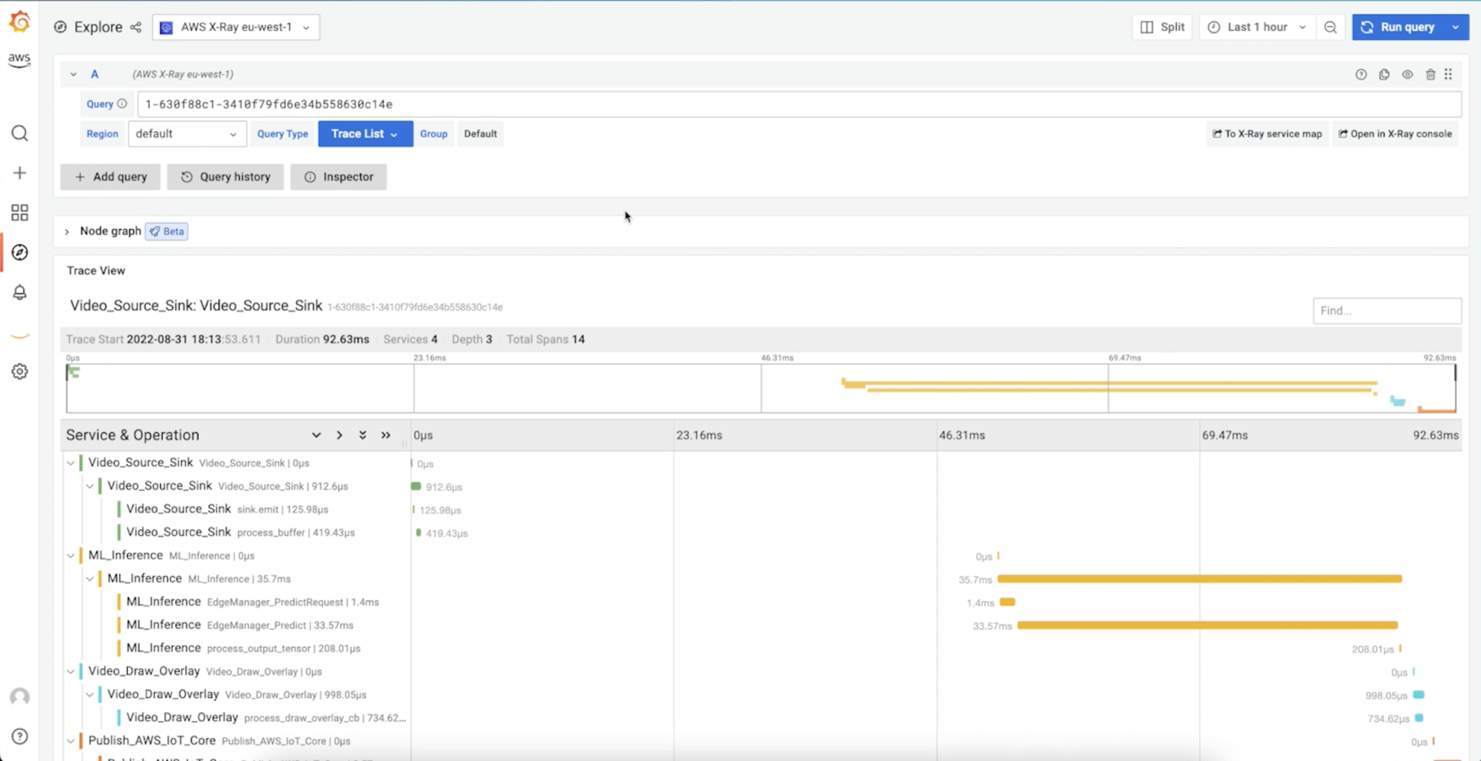Click the collapse all double chevron in Service & Operation
This screenshot has height=761, width=1481.
pyautogui.click(x=386, y=435)
